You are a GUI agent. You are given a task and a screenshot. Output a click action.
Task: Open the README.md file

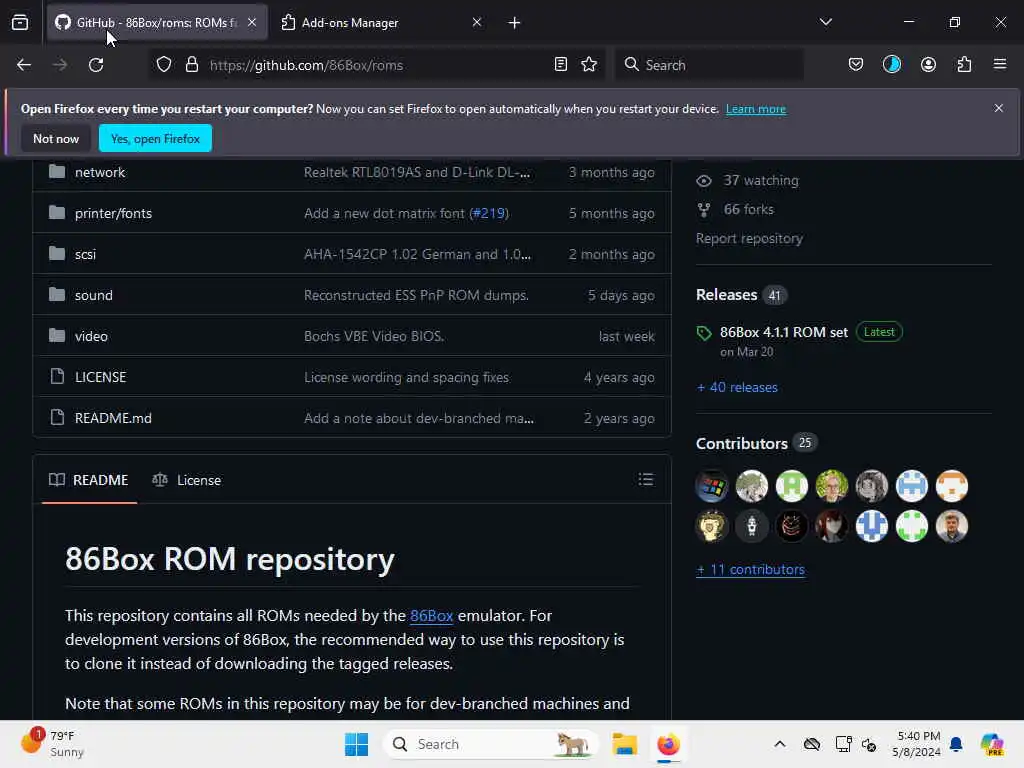coord(113,418)
